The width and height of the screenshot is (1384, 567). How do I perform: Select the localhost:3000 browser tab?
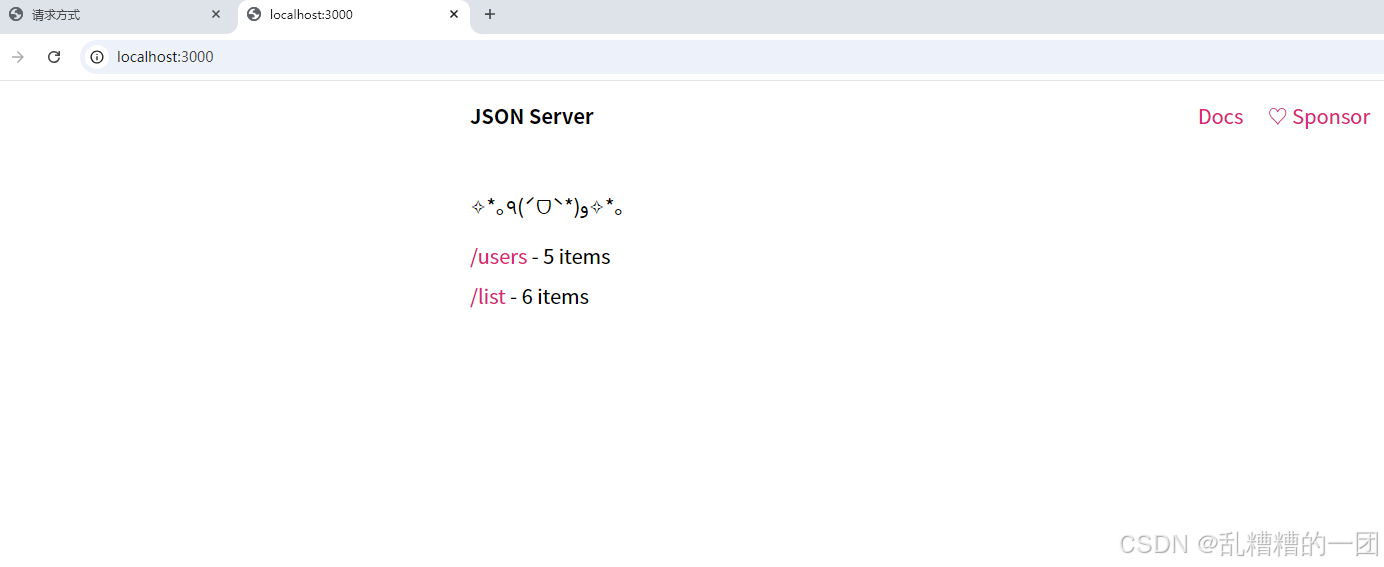coord(354,15)
